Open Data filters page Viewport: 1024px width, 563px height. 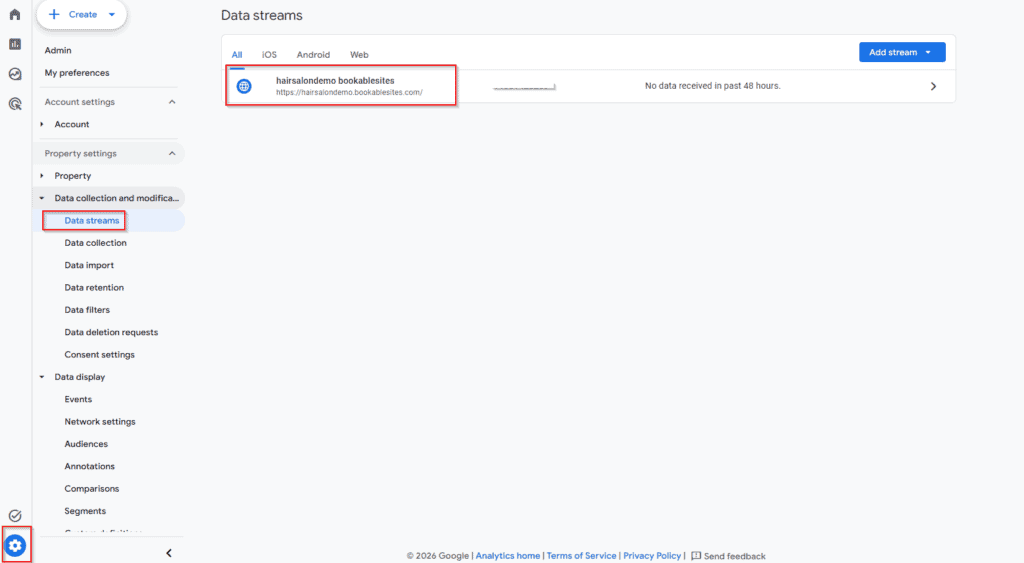point(87,310)
